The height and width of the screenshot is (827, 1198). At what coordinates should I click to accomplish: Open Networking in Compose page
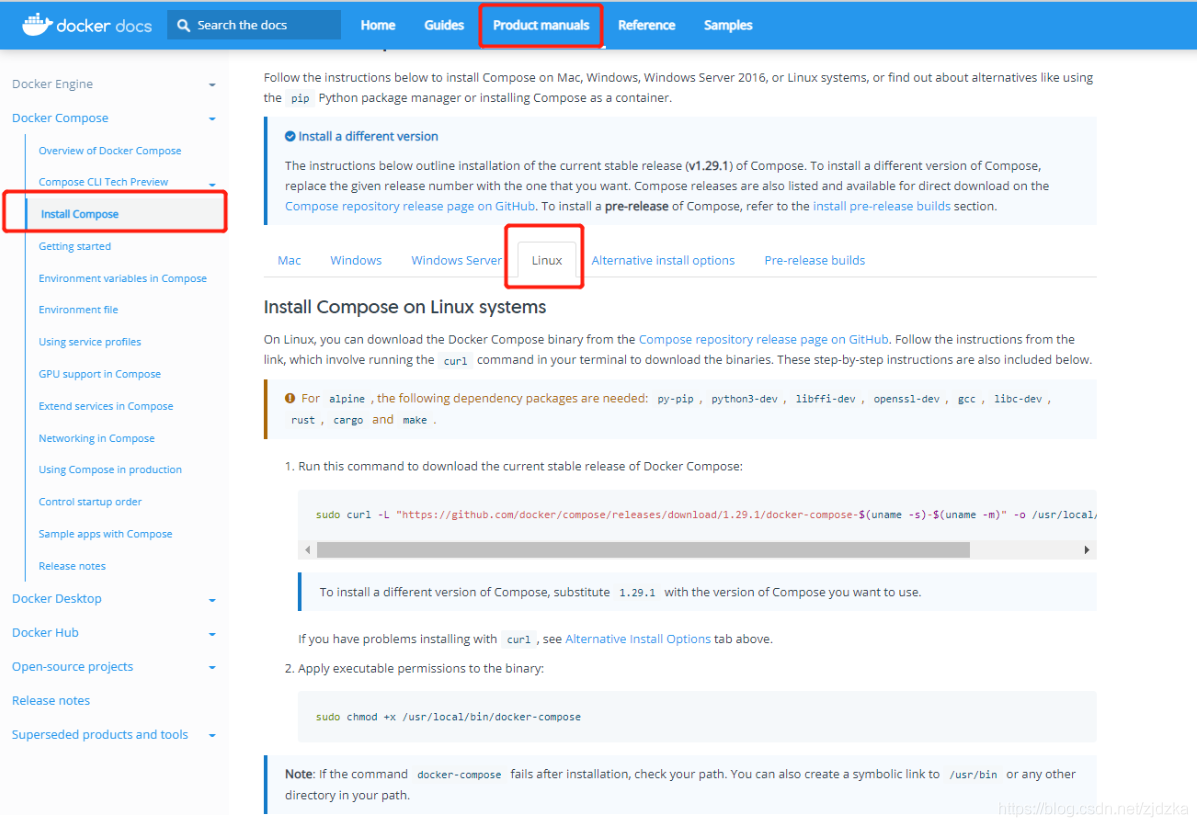click(97, 438)
